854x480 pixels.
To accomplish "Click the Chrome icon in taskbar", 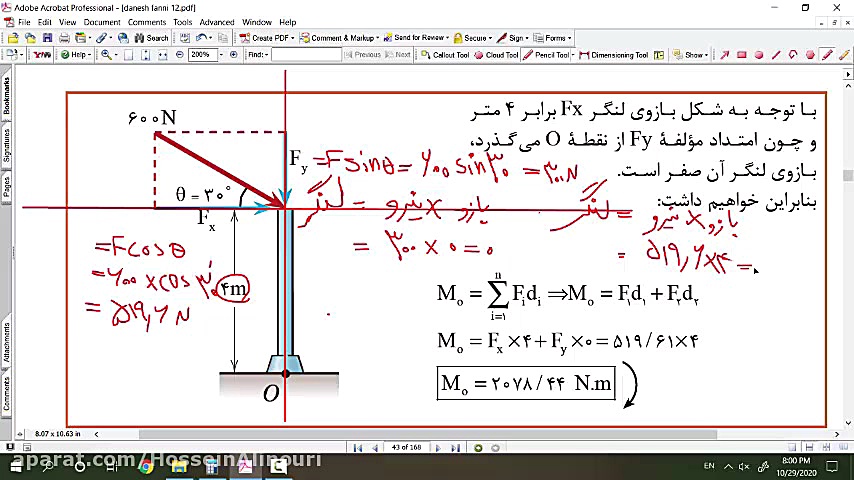I will coord(145,467).
